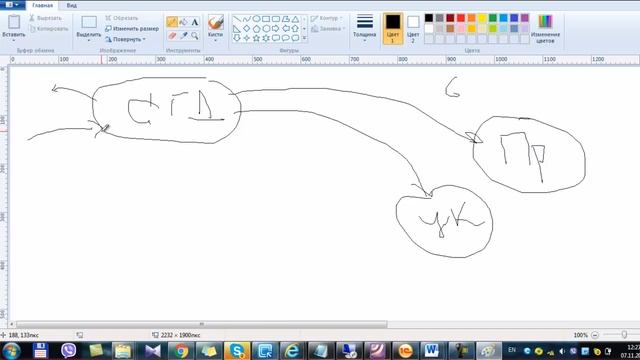This screenshot has width=640, height=360.
Task: Select the Magnifier tool
Action: [x=195, y=36]
